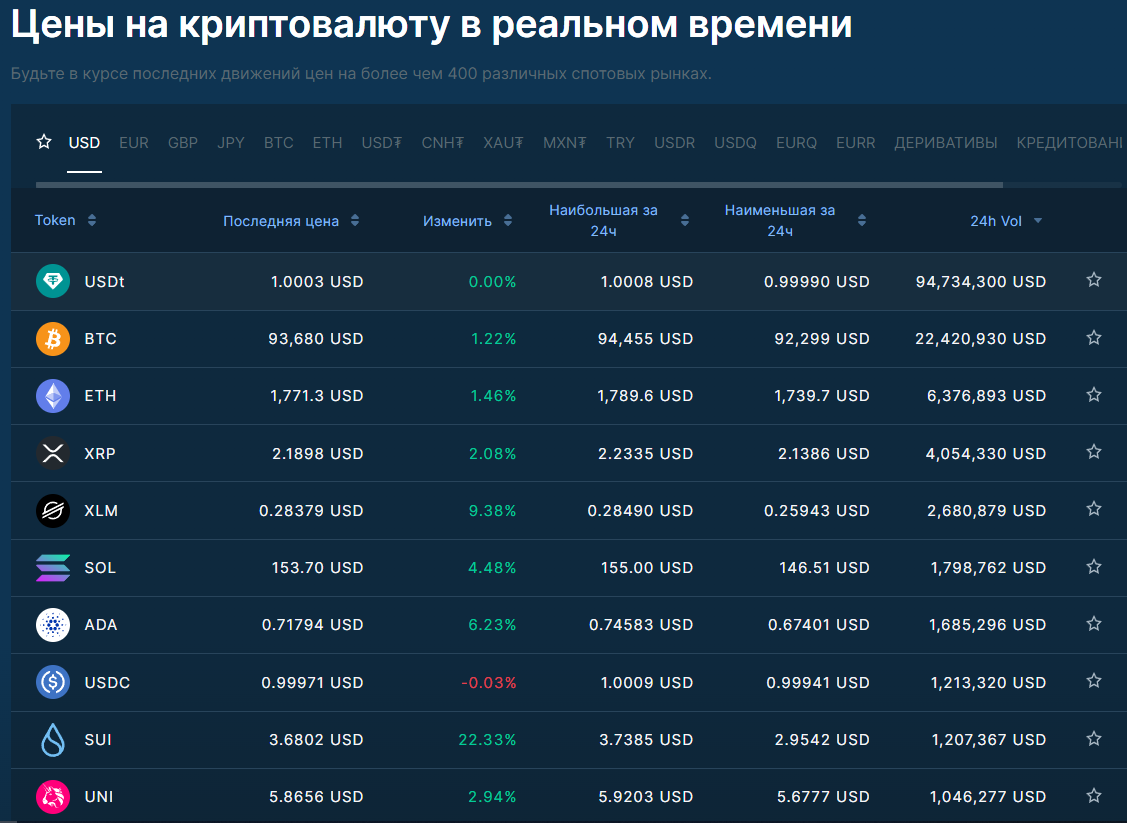Sort table by Token column

[65, 220]
